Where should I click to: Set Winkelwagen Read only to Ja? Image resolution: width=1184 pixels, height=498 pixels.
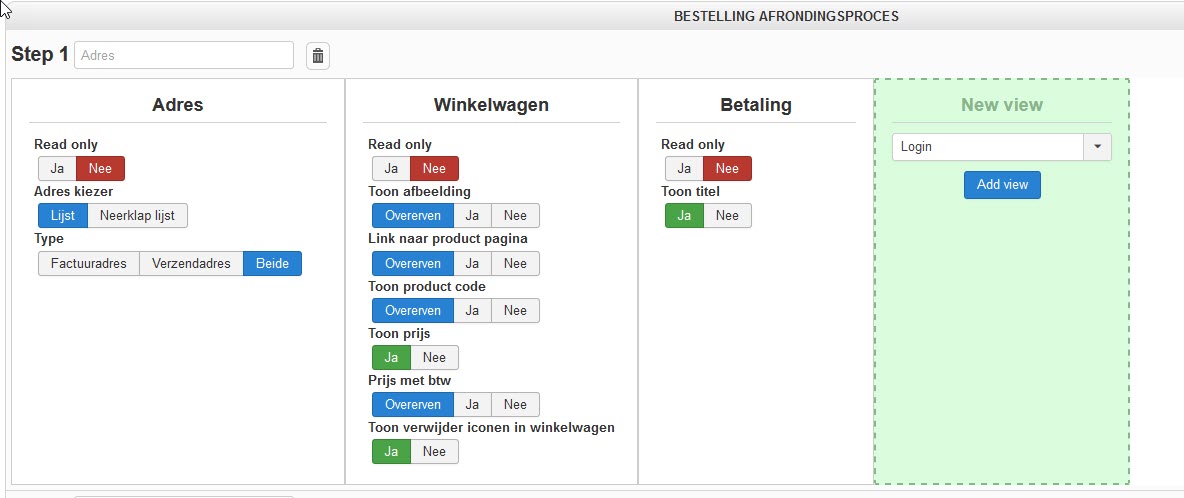(x=391, y=169)
